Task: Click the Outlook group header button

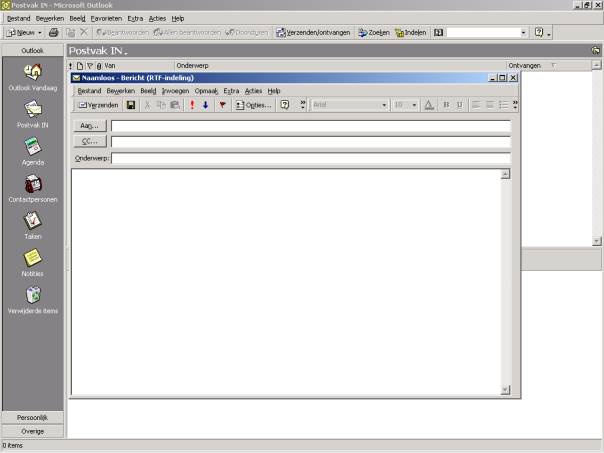Action: pyautogui.click(x=33, y=50)
